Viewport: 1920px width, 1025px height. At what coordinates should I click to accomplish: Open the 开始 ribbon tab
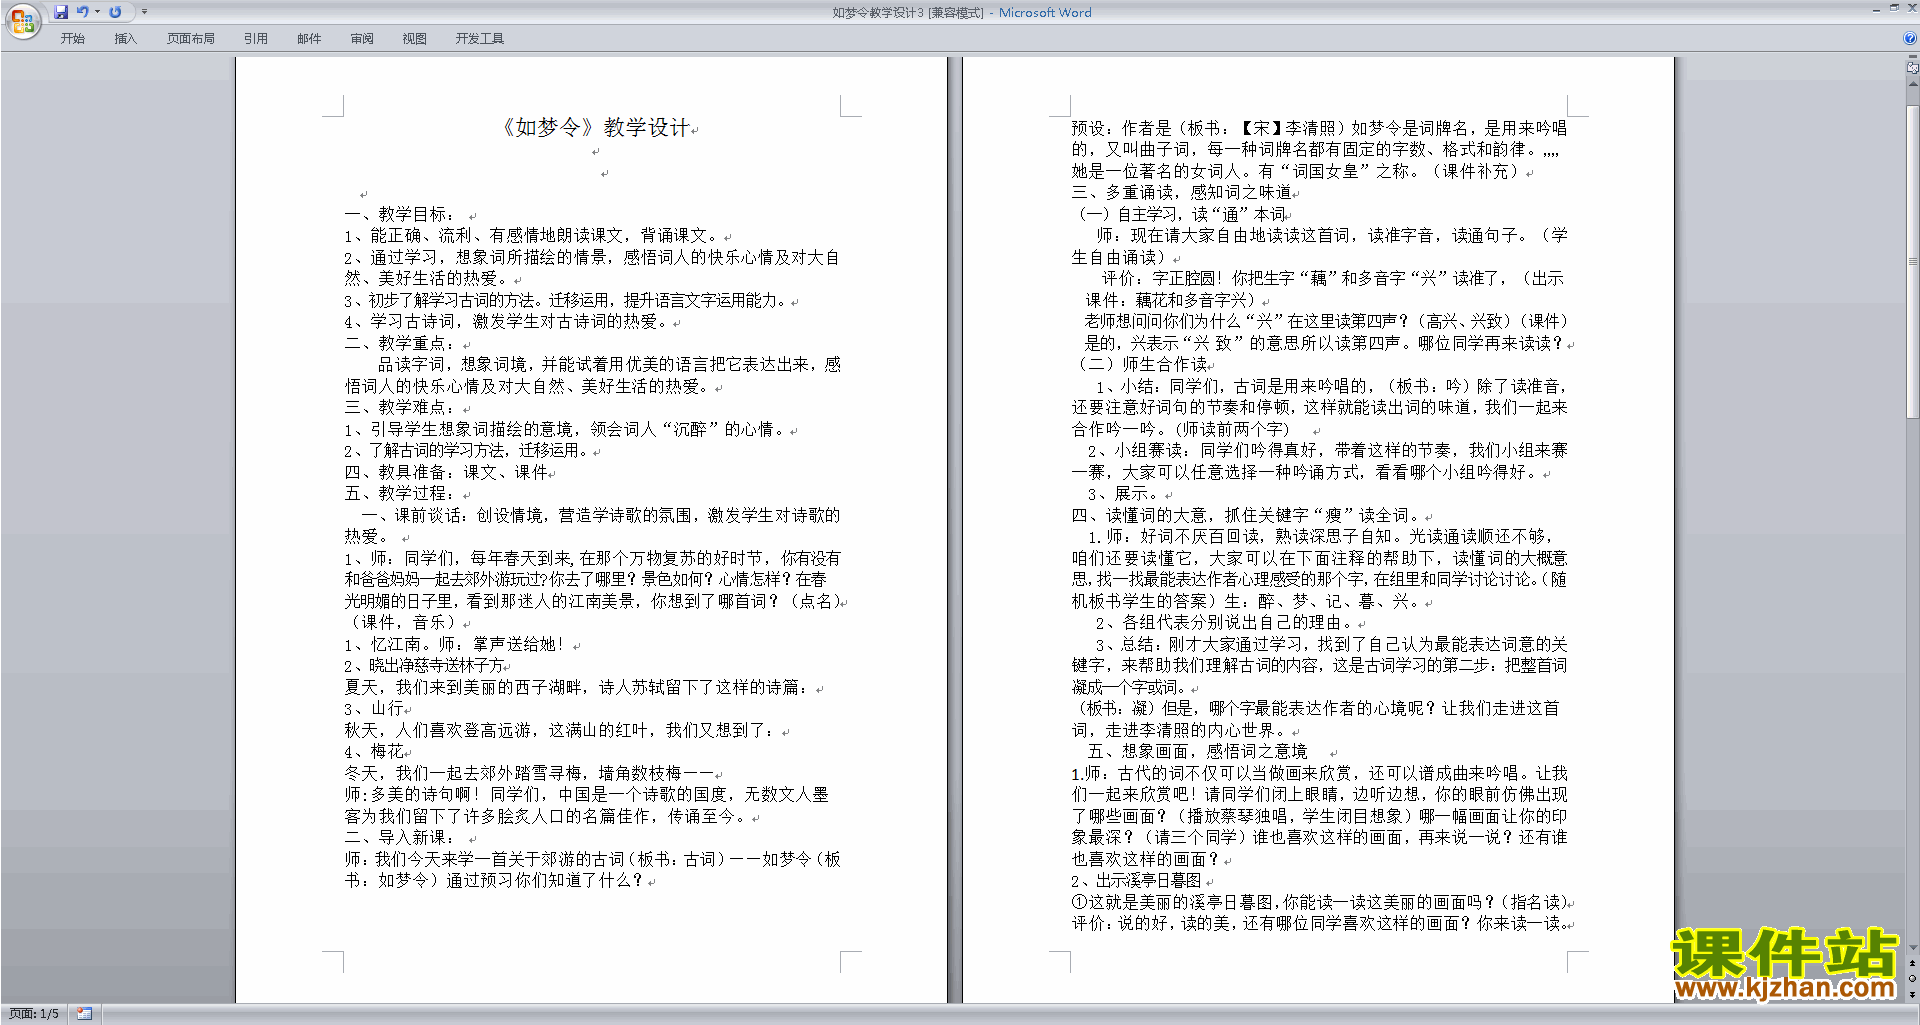(72, 39)
